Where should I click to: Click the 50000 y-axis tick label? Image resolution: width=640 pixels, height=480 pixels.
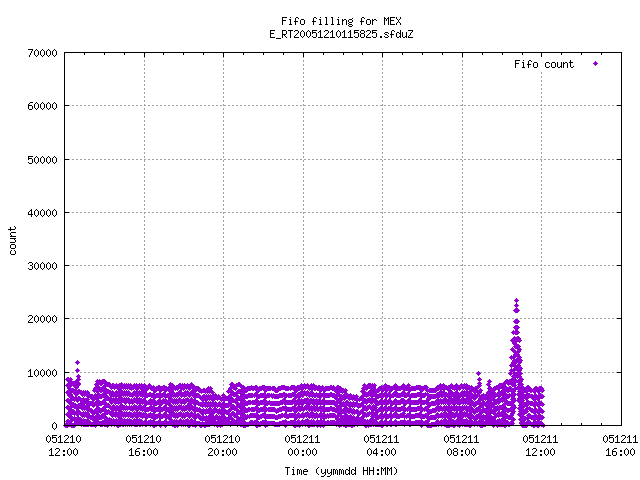(x=42, y=160)
